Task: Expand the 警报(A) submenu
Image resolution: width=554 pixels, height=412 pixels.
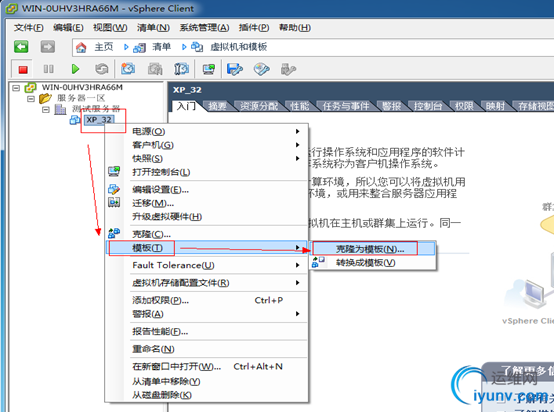Action: click(x=206, y=314)
